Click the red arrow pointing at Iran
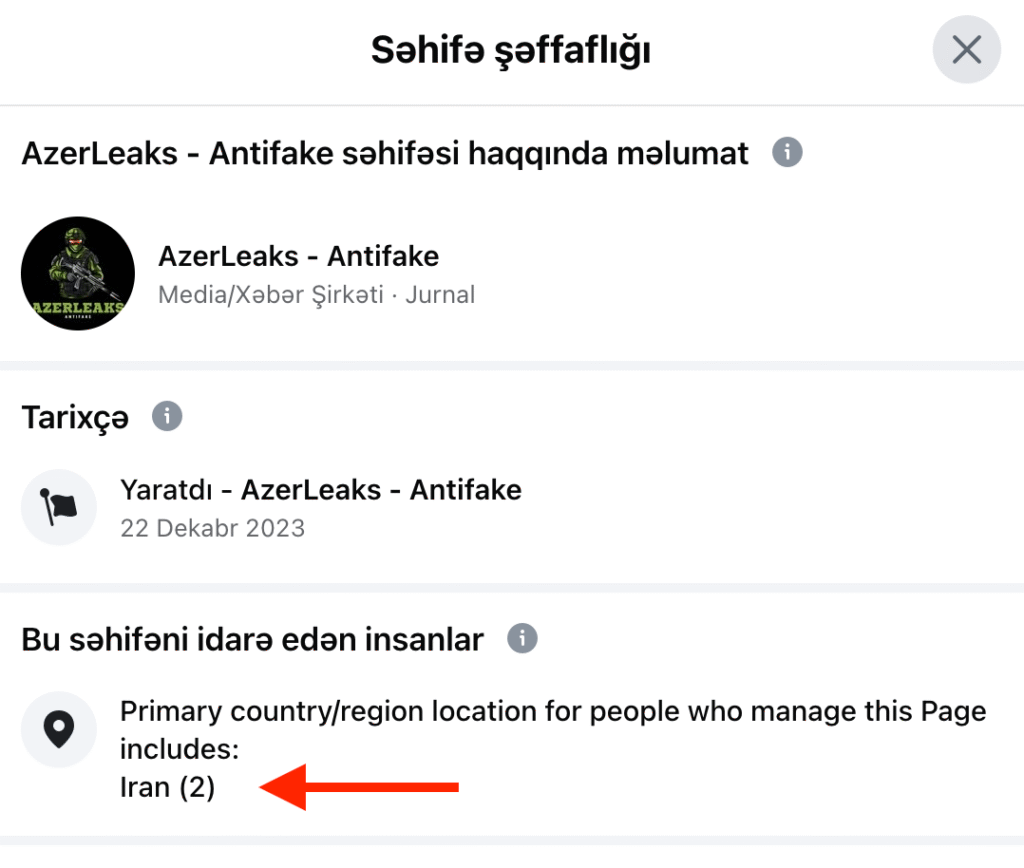Screen dimensions: 1024x868 (x=359, y=788)
